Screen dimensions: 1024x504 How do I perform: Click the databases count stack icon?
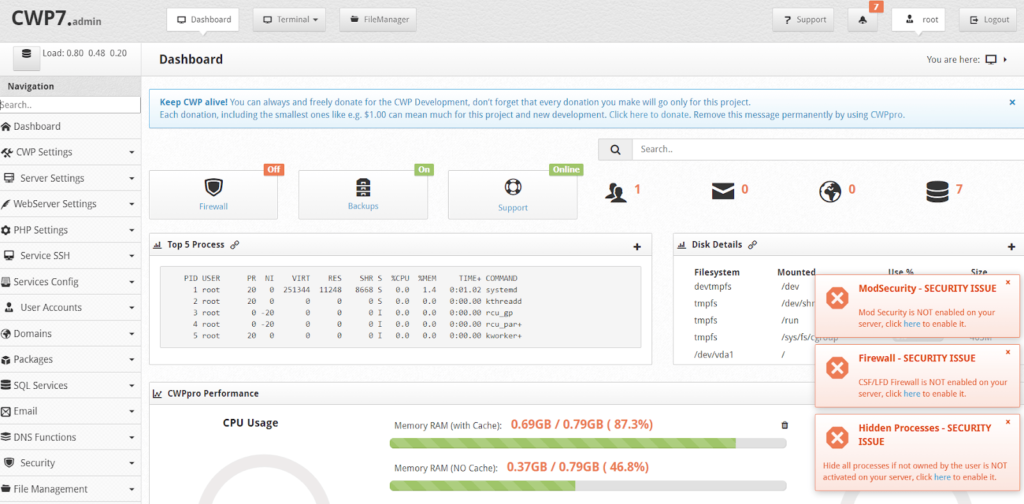pyautogui.click(x=936, y=191)
